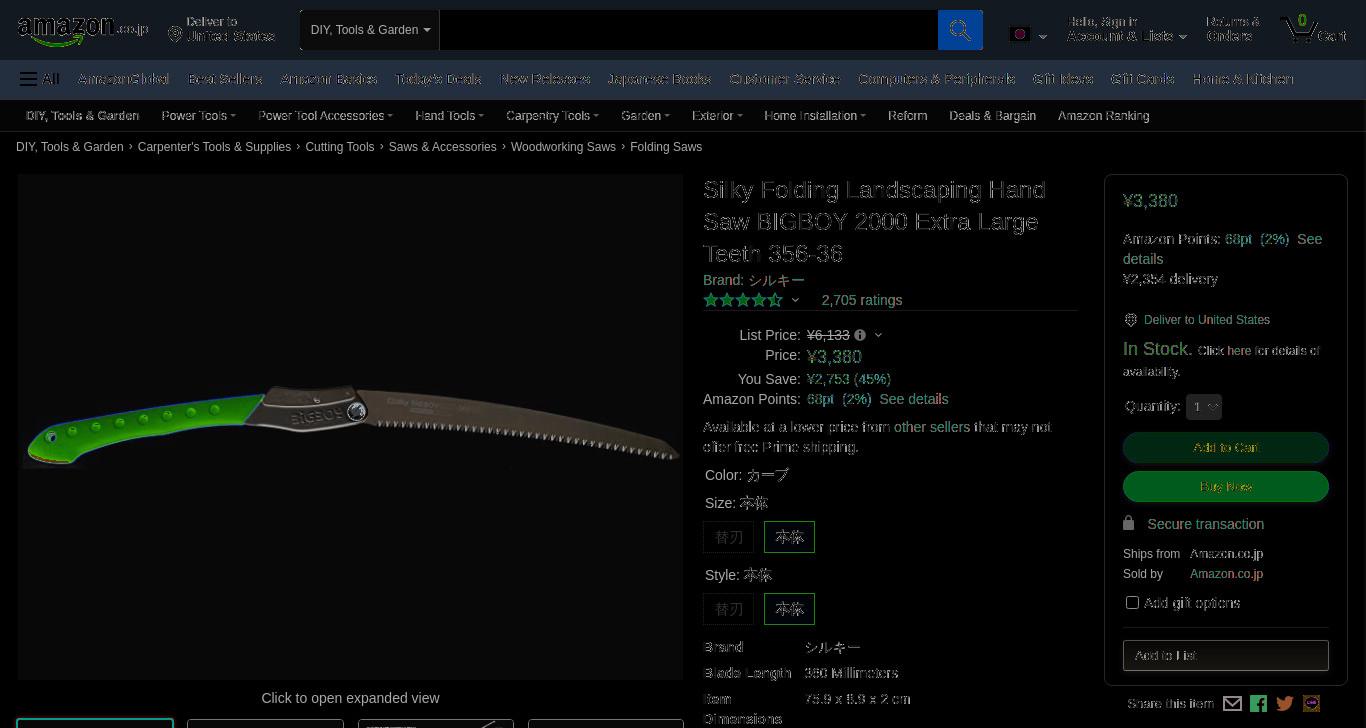Viewport: 1366px width, 728px height.
Task: Expand Power Tool Accessories submenu
Action: 325,116
